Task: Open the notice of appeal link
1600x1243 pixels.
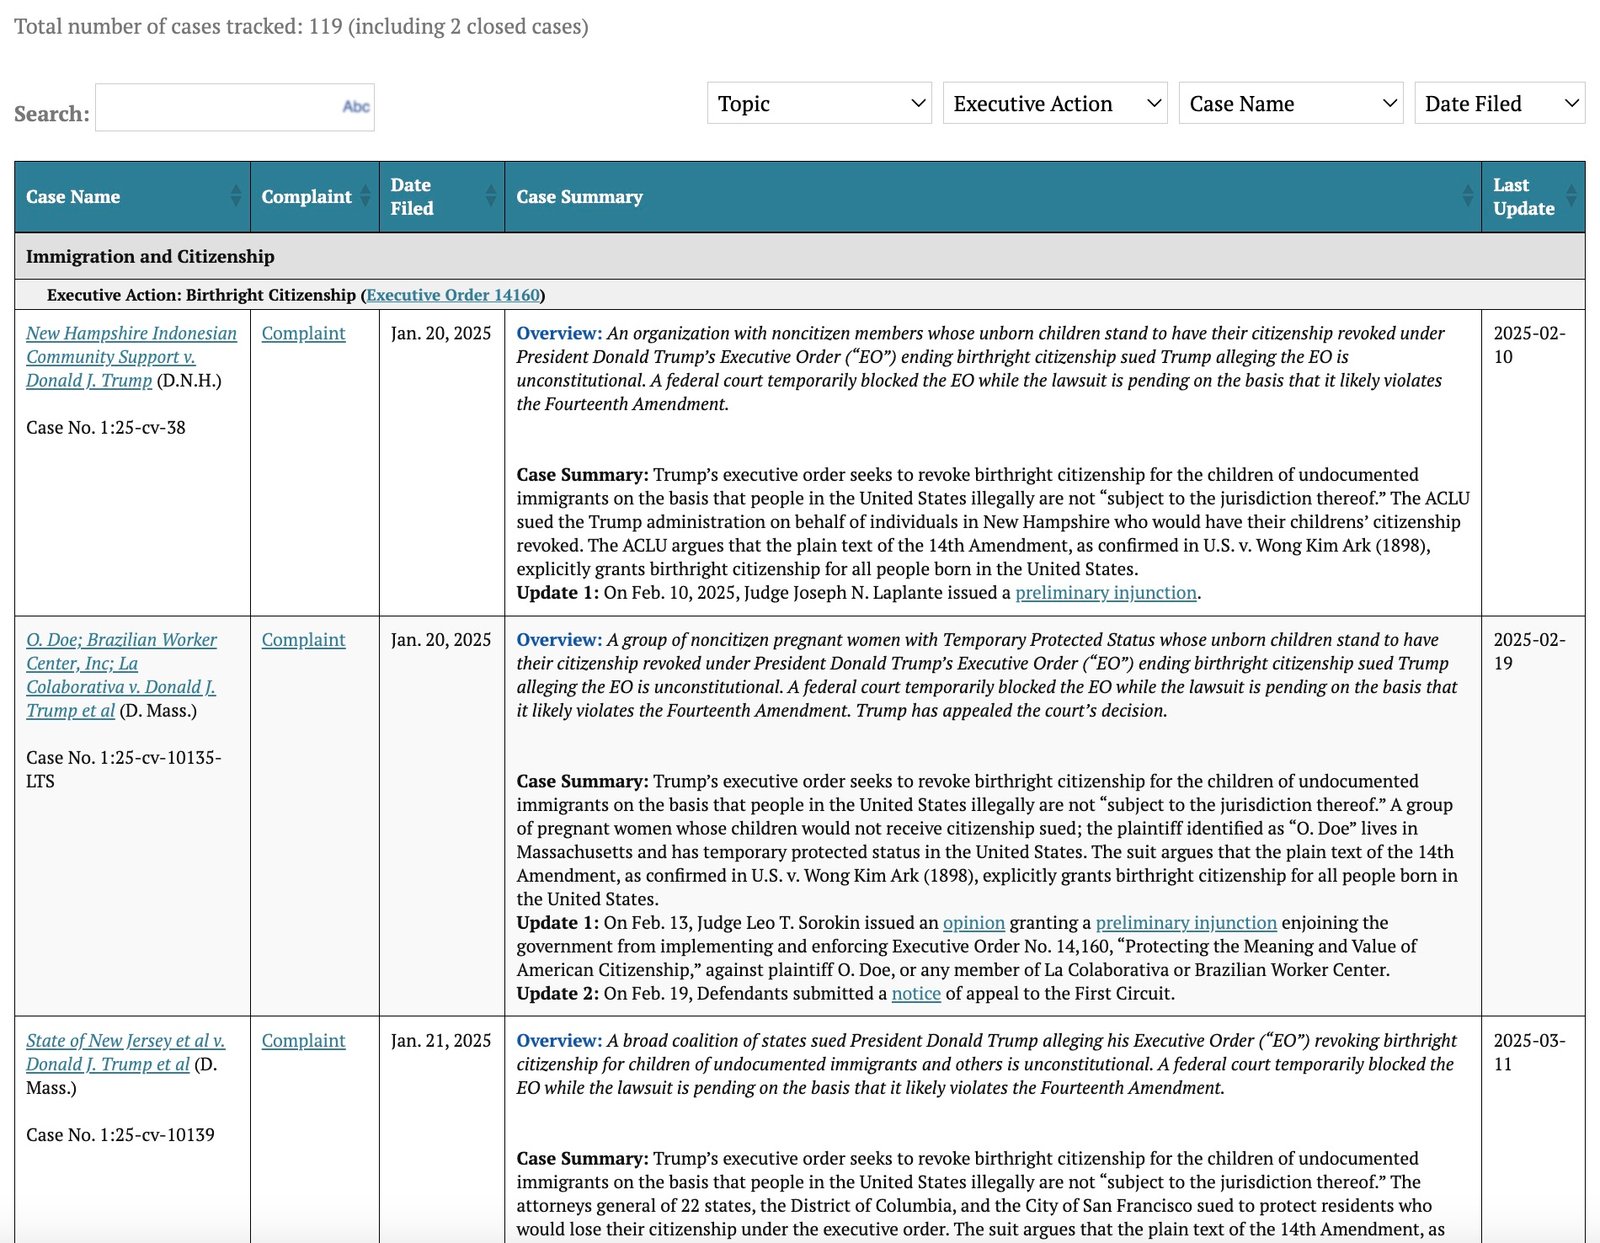Action: (x=916, y=994)
